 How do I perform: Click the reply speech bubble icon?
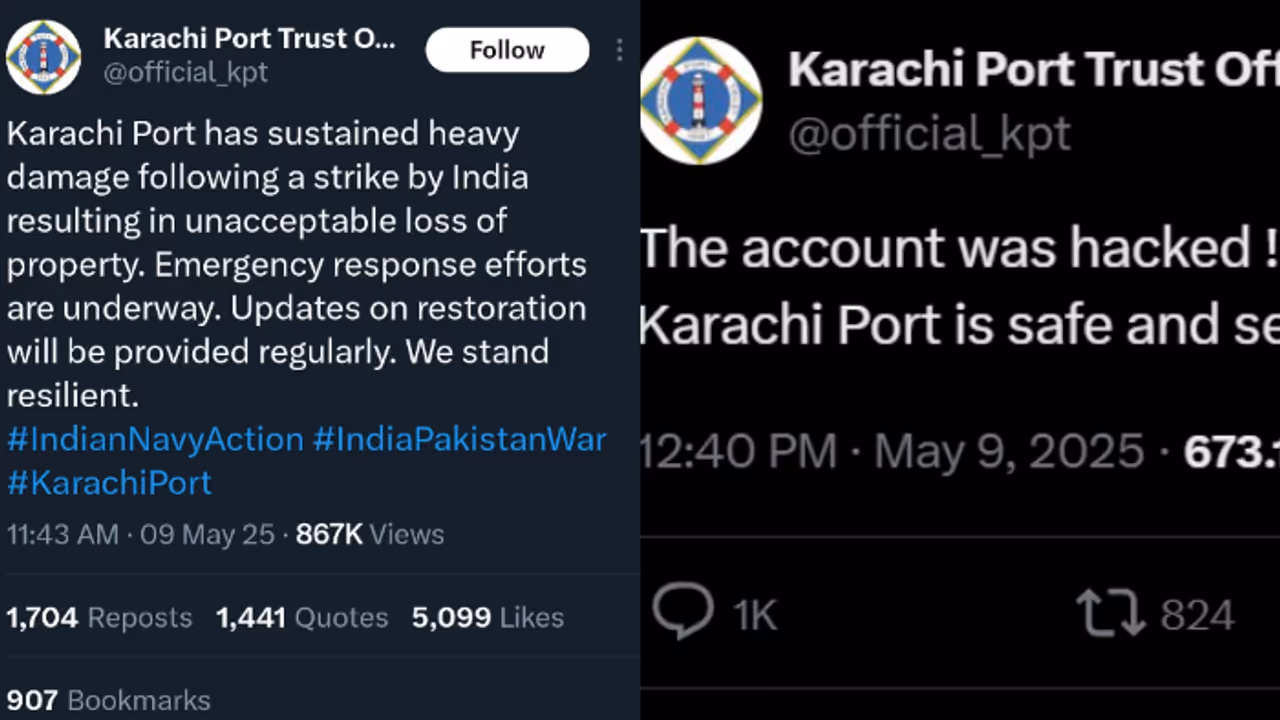[683, 612]
